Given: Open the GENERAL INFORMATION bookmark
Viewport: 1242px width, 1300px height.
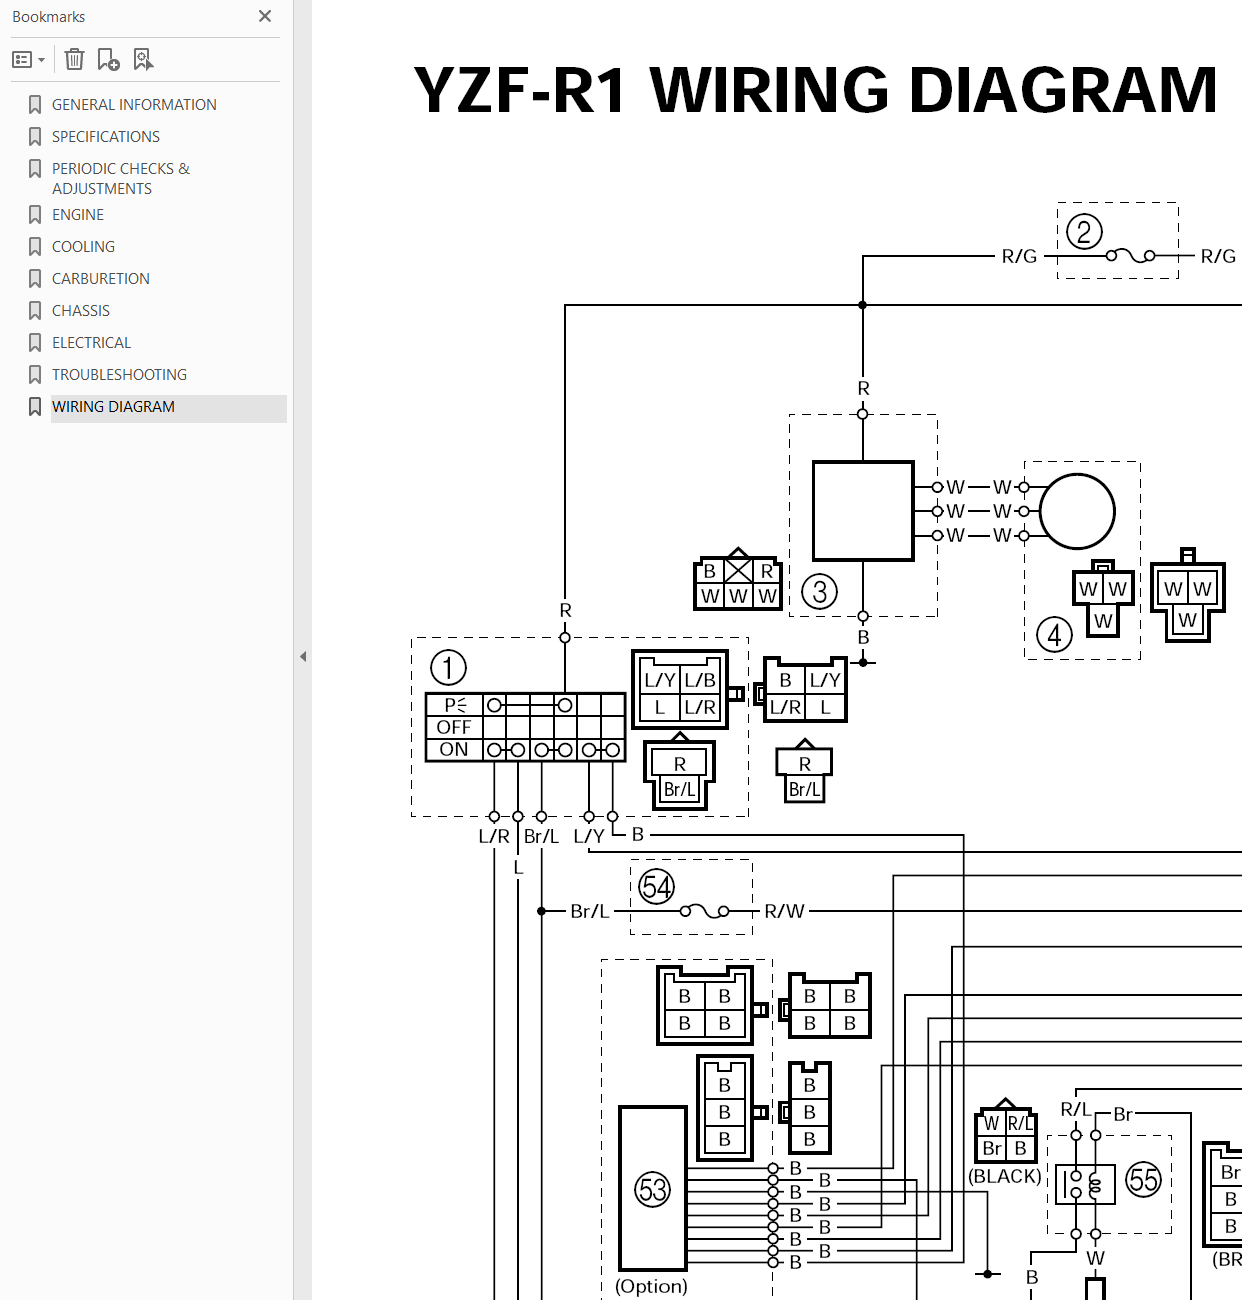Looking at the screenshot, I should click(x=134, y=105).
